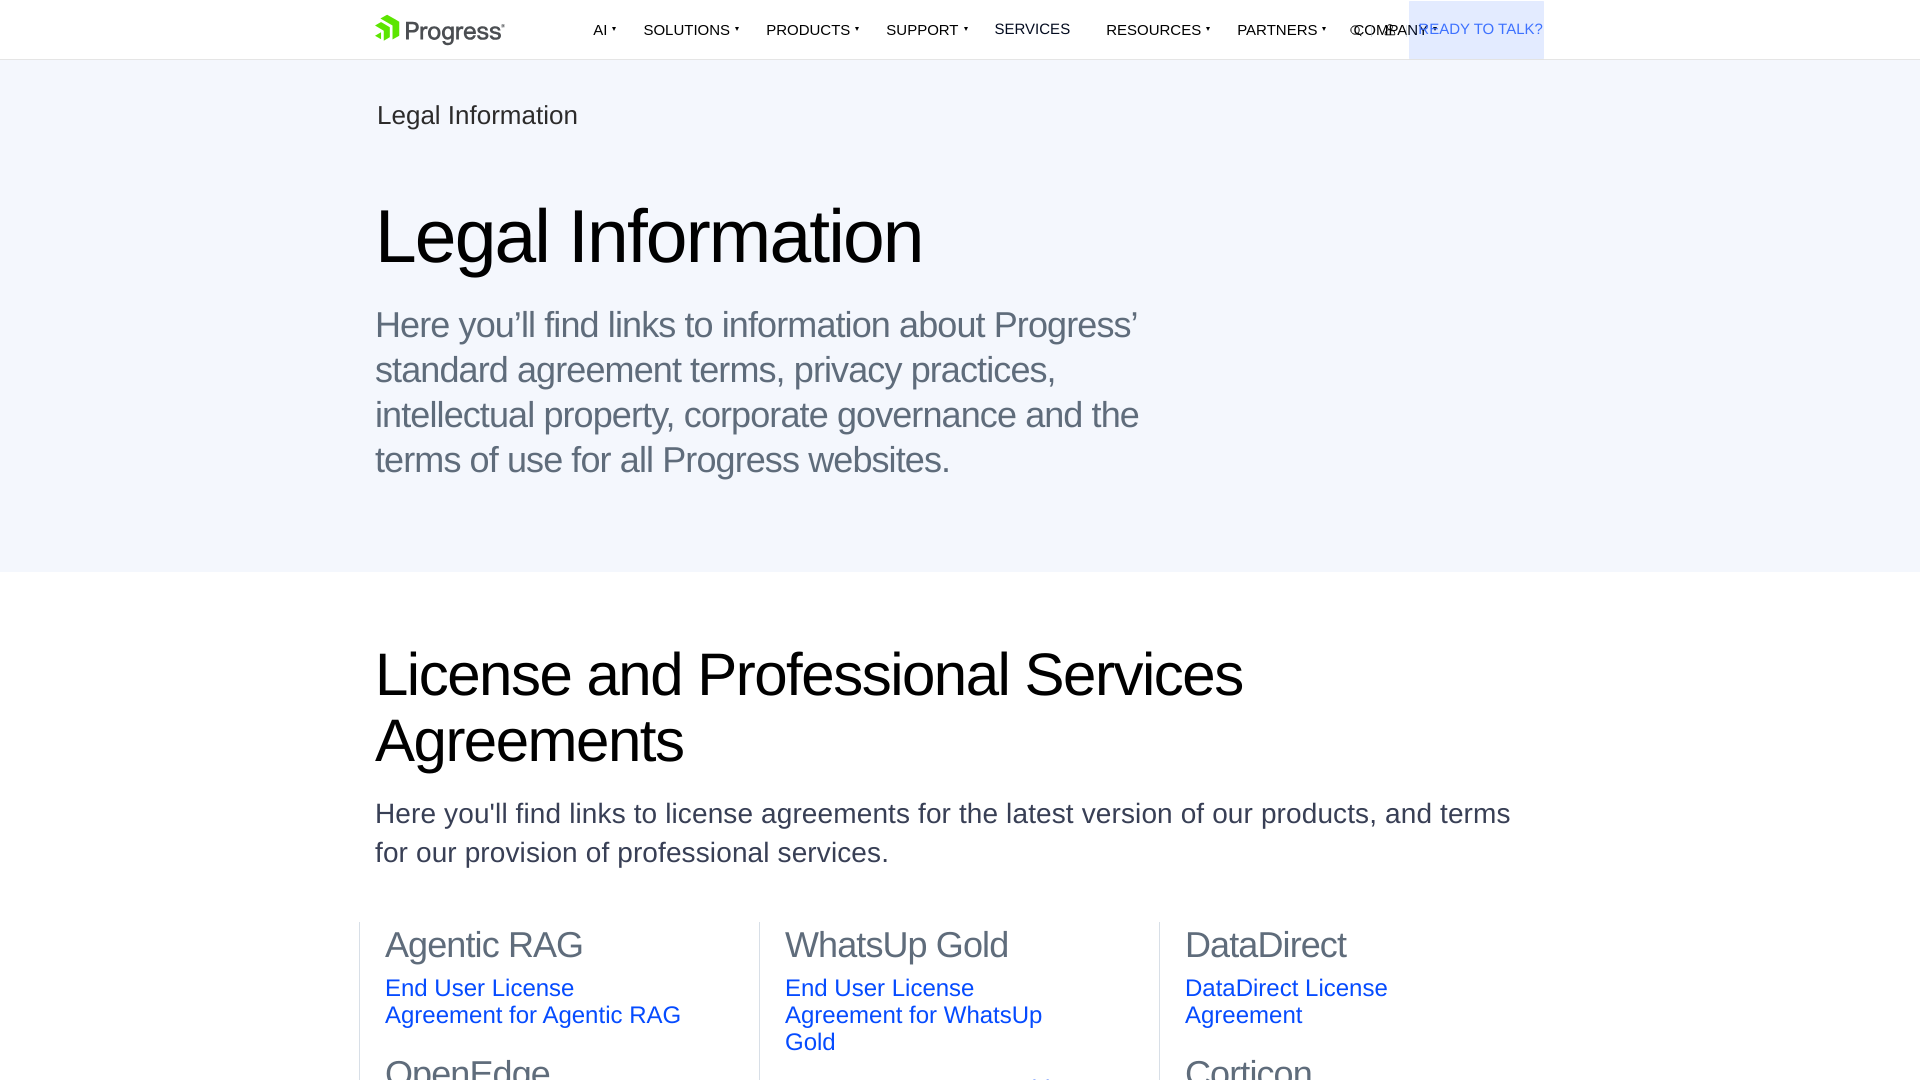Viewport: 1920px width, 1080px height.
Task: Expand the AI dropdown menu
Action: [603, 30]
